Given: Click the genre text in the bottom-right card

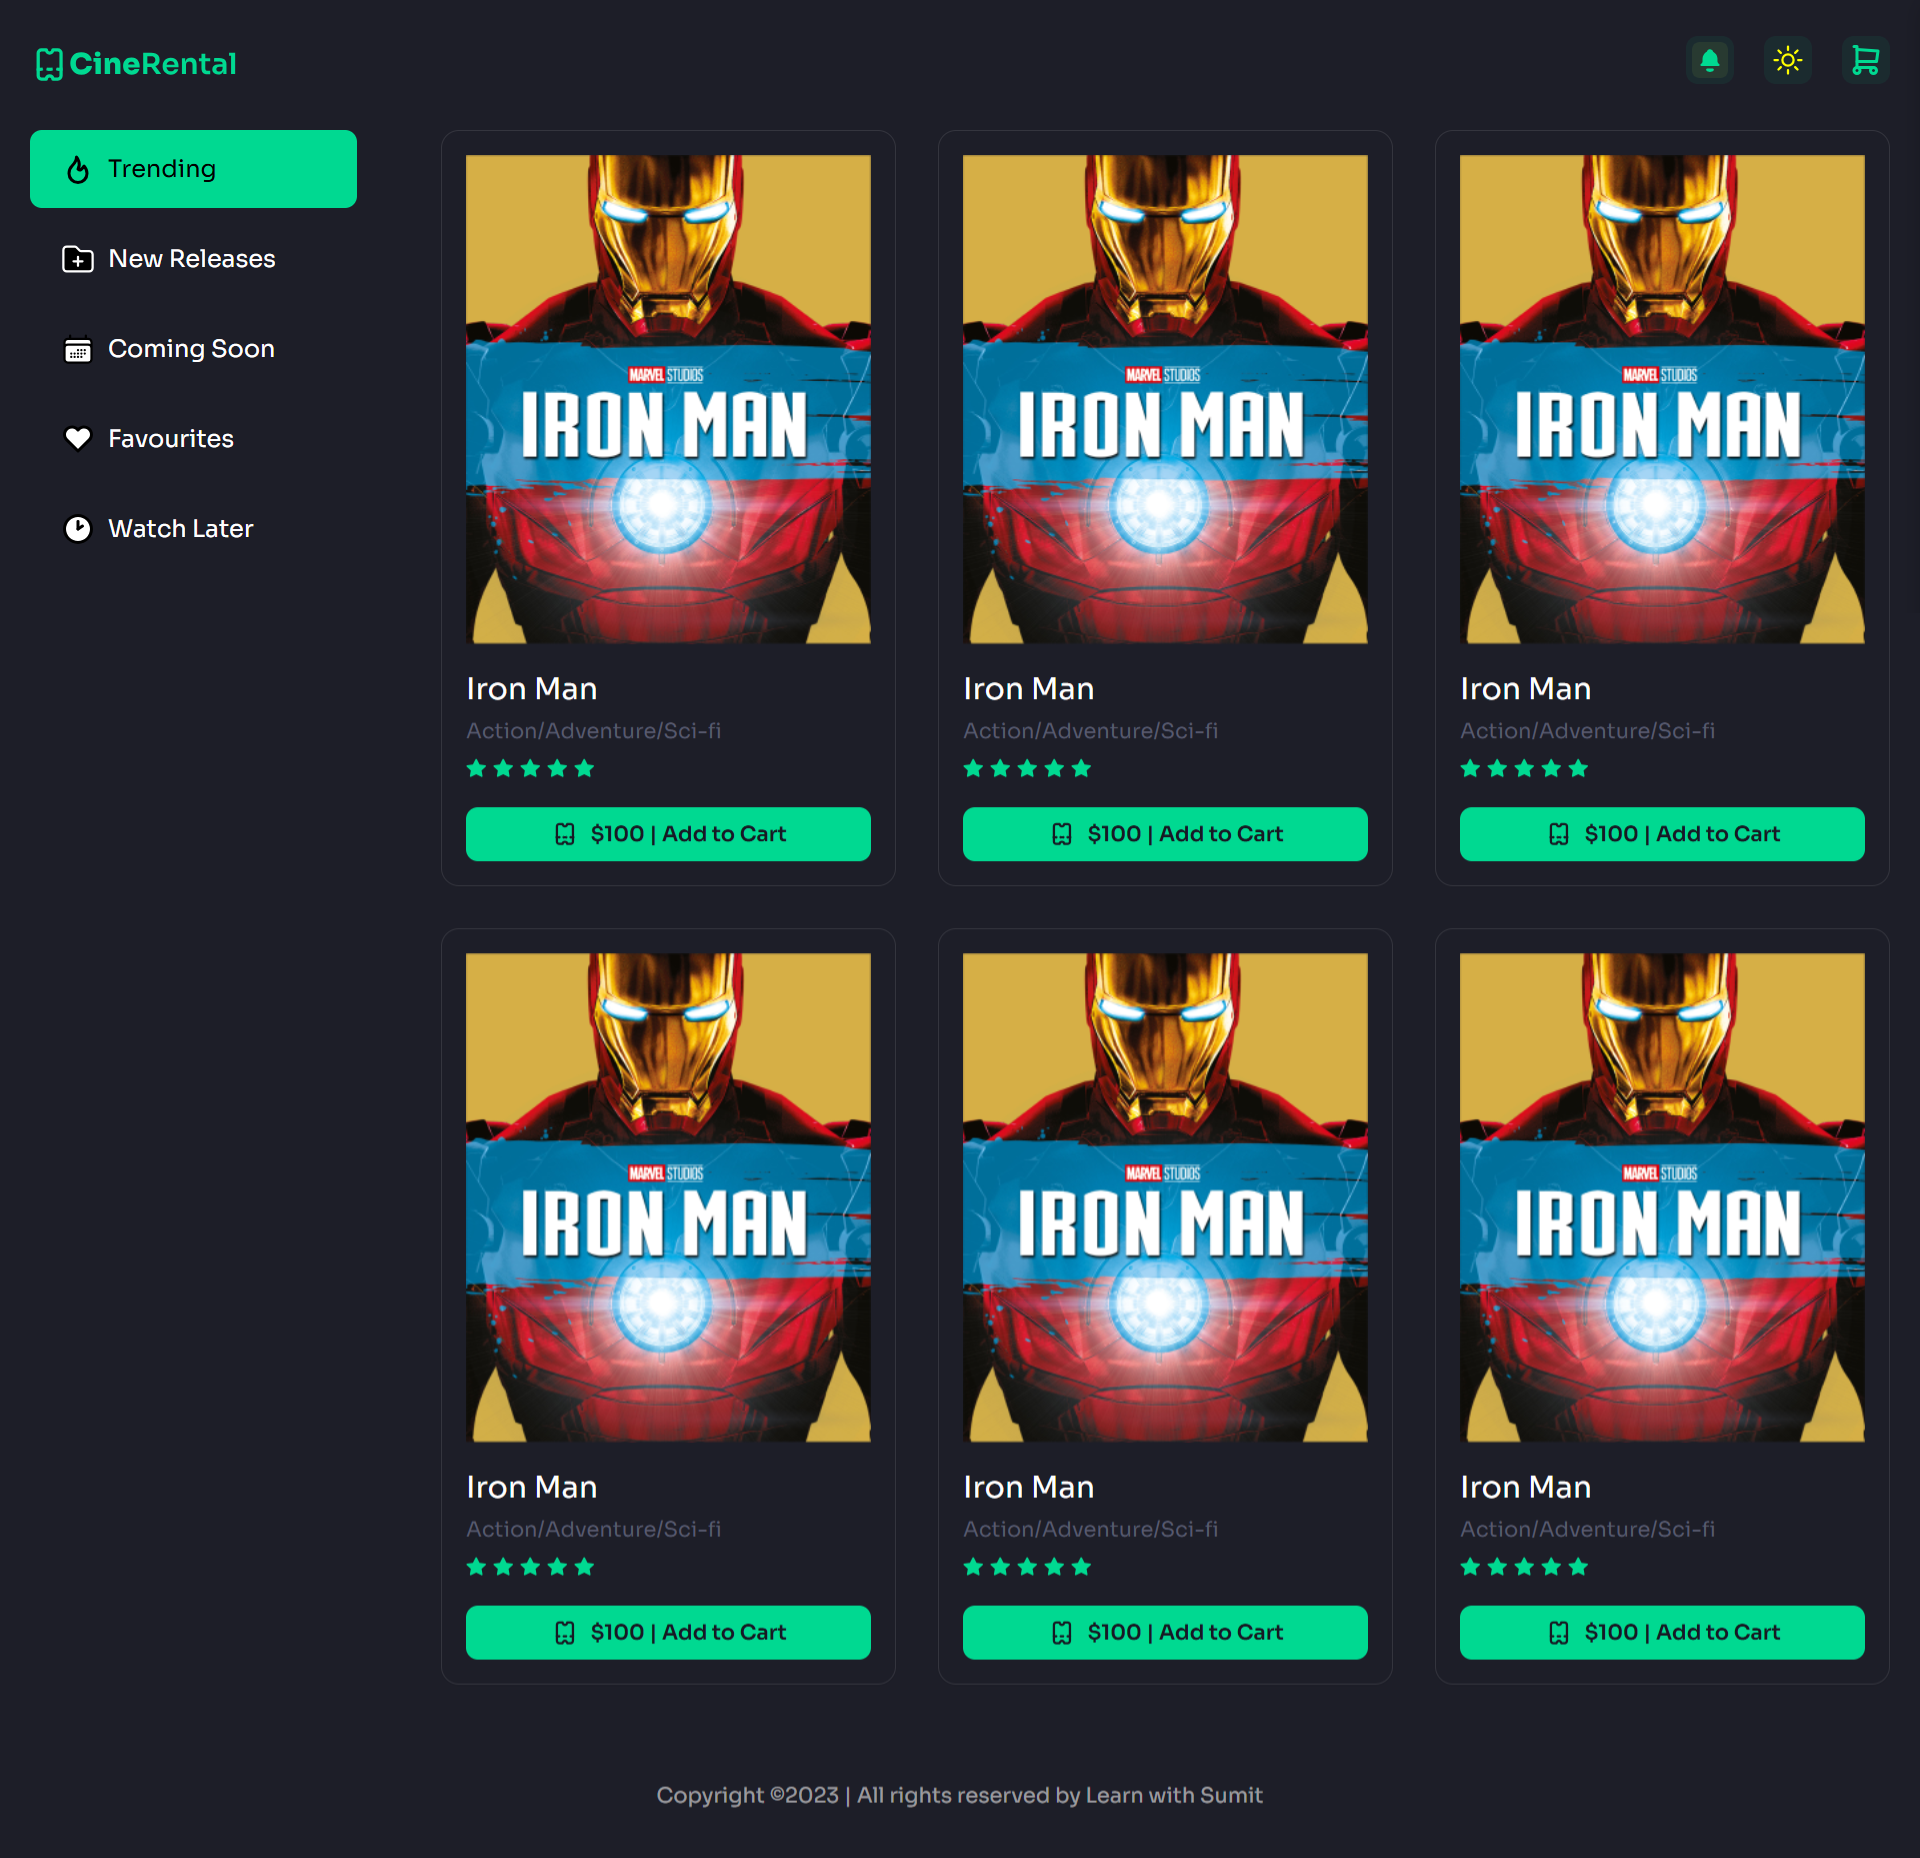Looking at the screenshot, I should coord(1587,1529).
